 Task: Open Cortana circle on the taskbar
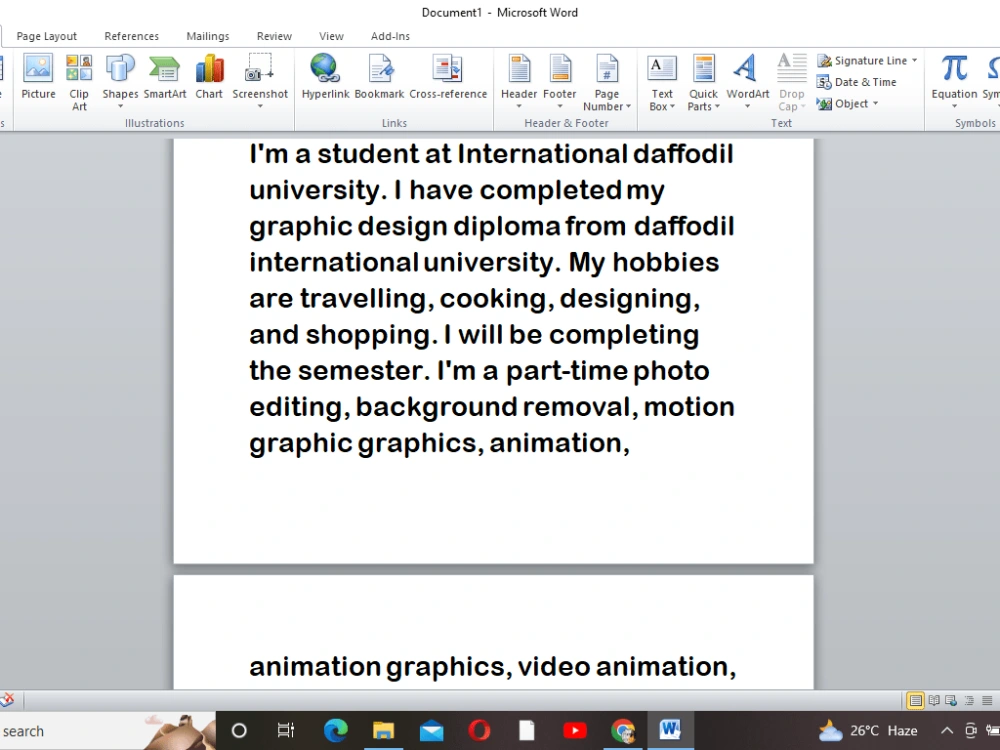pos(239,730)
